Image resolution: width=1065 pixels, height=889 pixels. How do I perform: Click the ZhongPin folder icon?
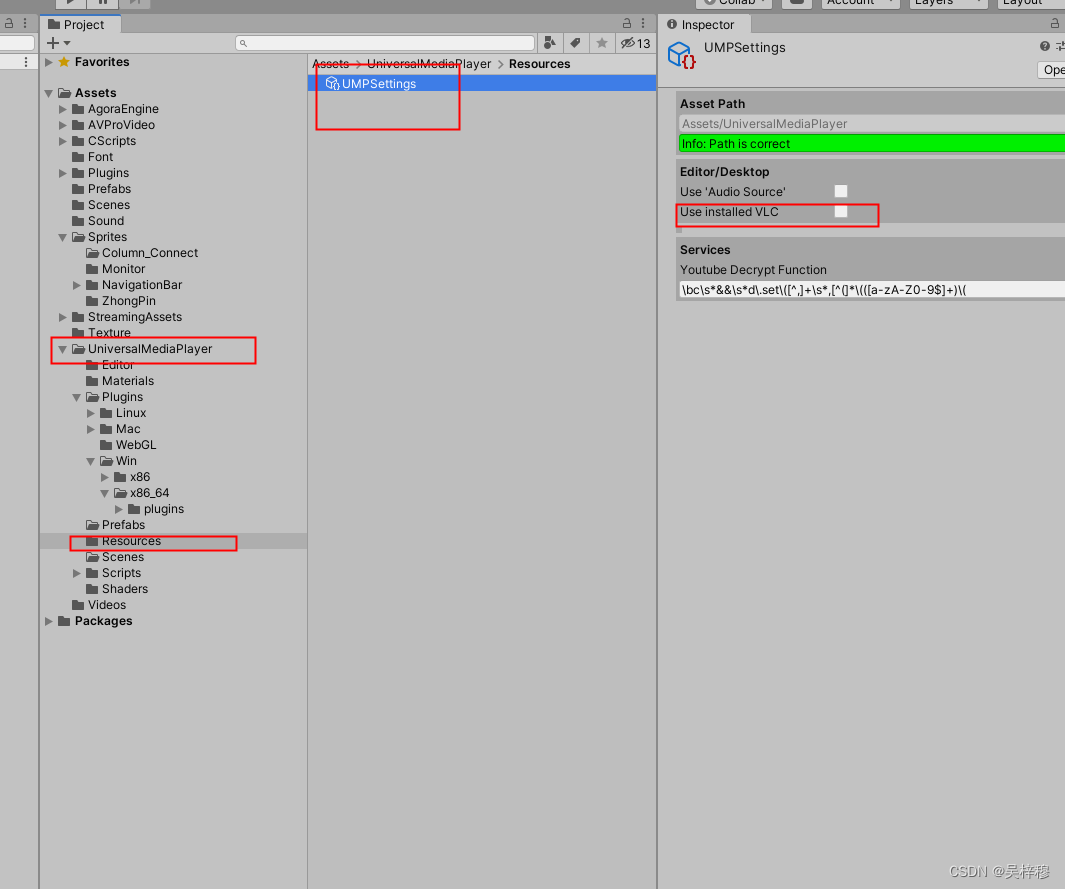pyautogui.click(x=92, y=301)
